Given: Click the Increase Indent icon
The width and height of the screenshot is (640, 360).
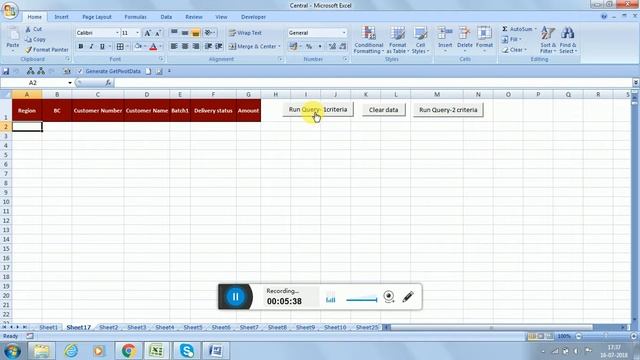Looking at the screenshot, I should (x=219, y=47).
